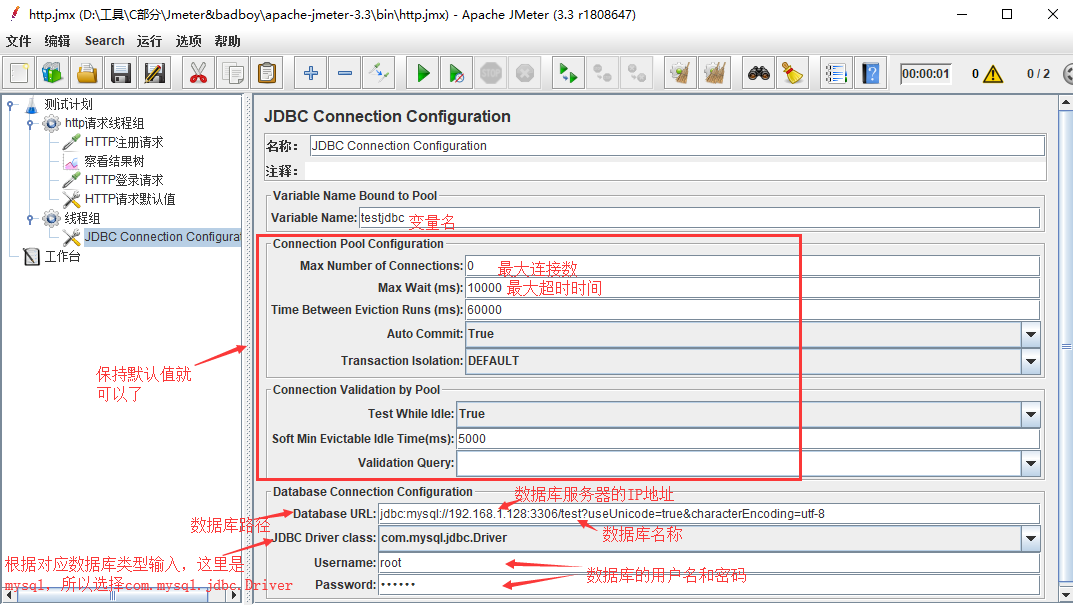Open the Search menu

click(x=105, y=41)
